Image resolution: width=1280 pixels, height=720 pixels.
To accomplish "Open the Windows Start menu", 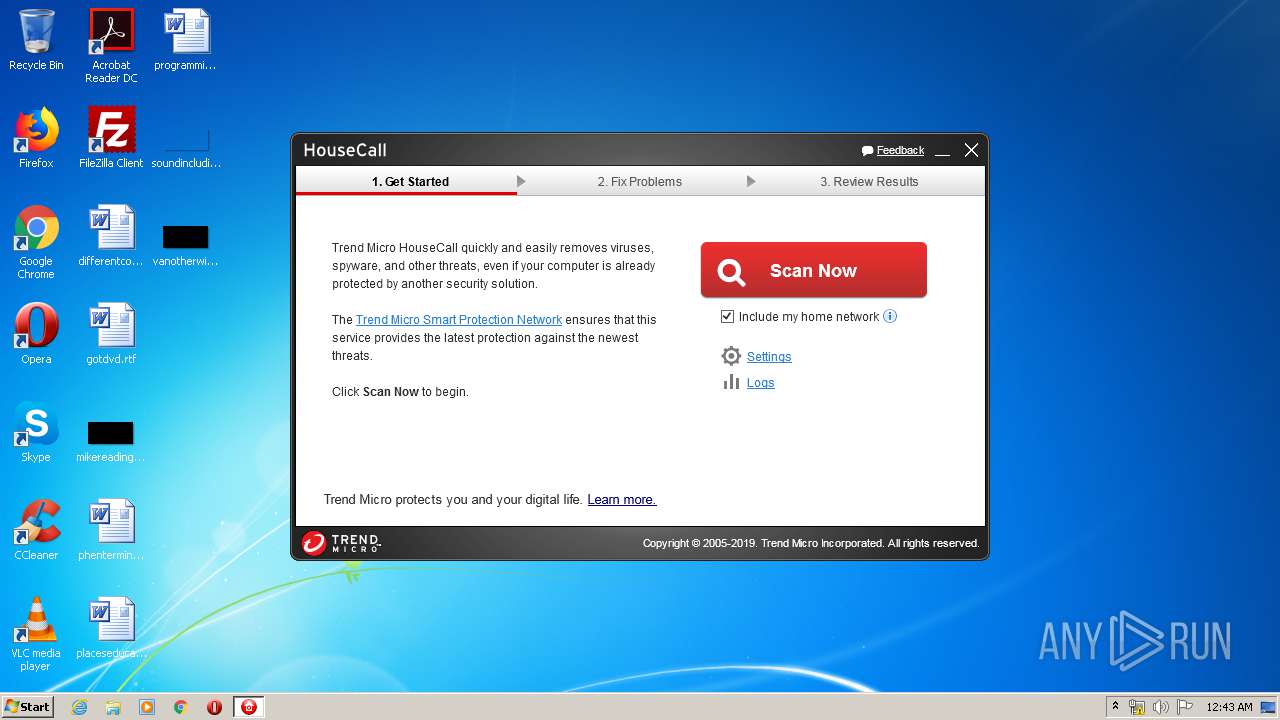I will (27, 707).
